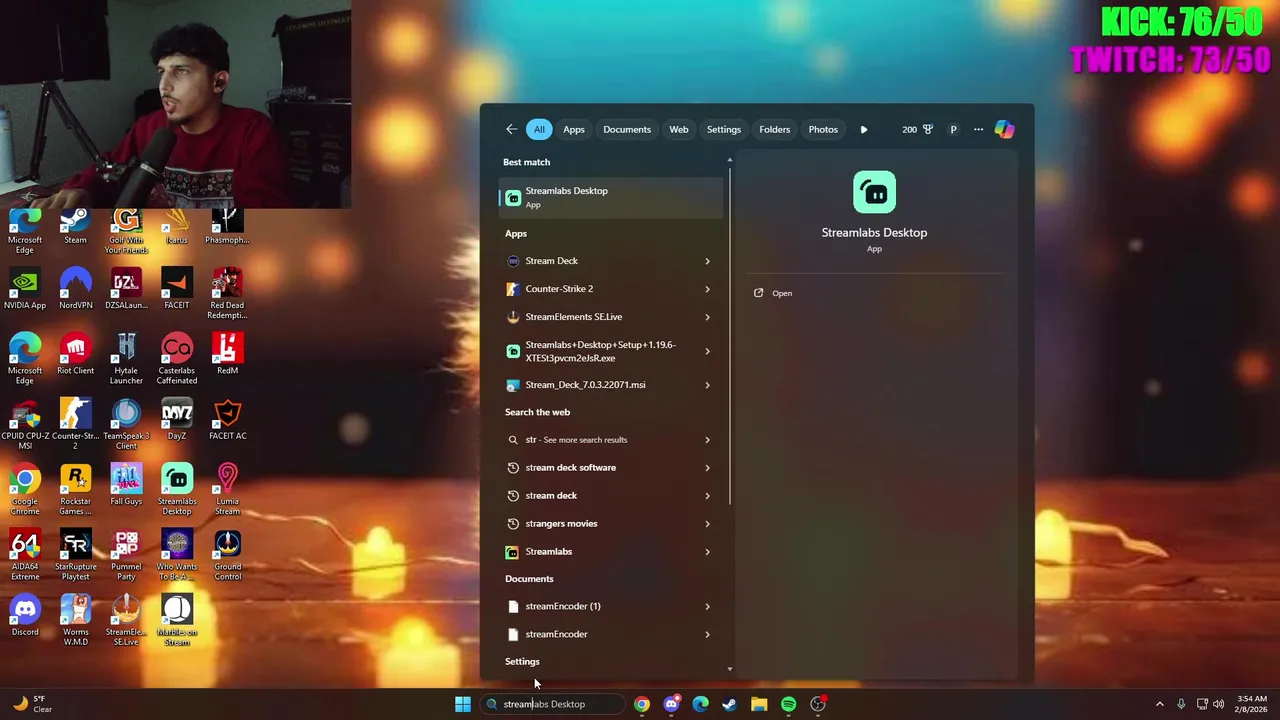
Task: Open Spotify from the taskbar
Action: click(788, 704)
